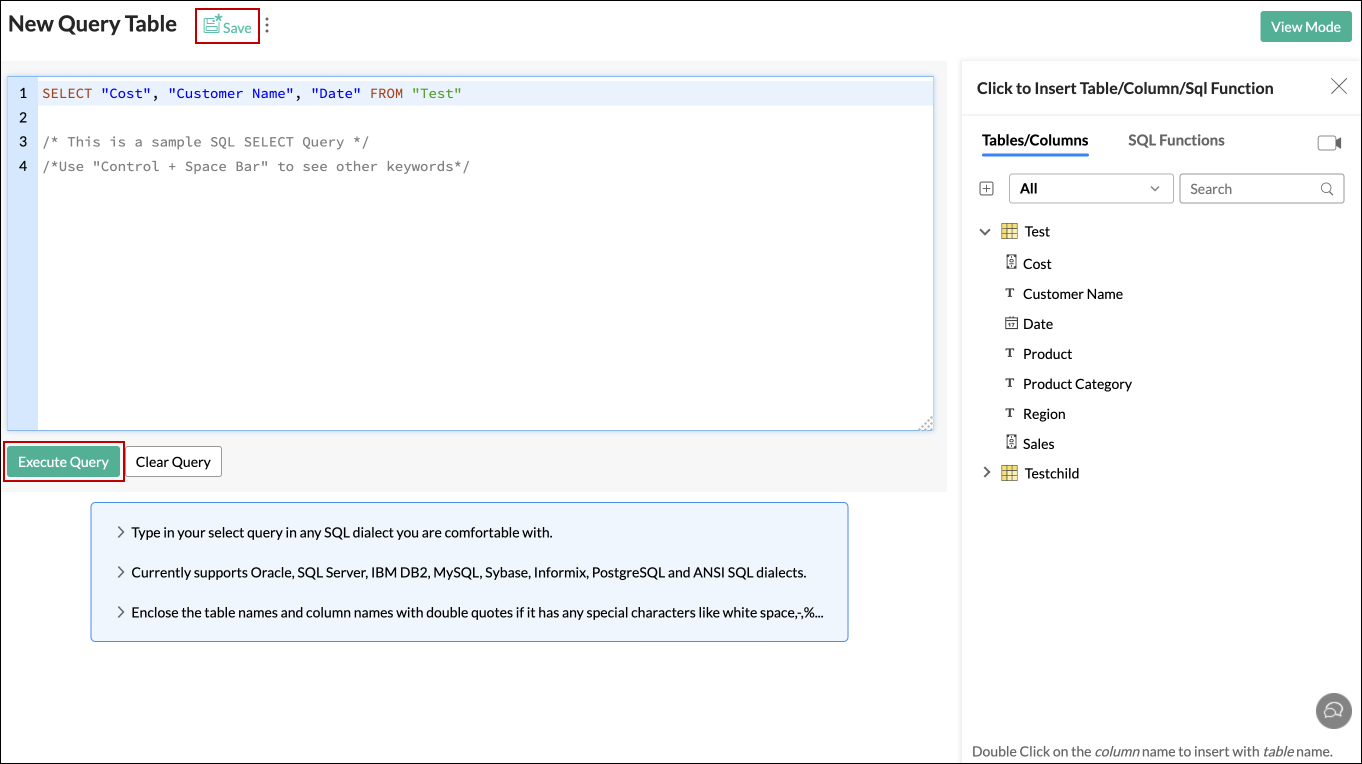This screenshot has width=1362, height=764.
Task: Click the Clear Query button
Action: pyautogui.click(x=173, y=461)
